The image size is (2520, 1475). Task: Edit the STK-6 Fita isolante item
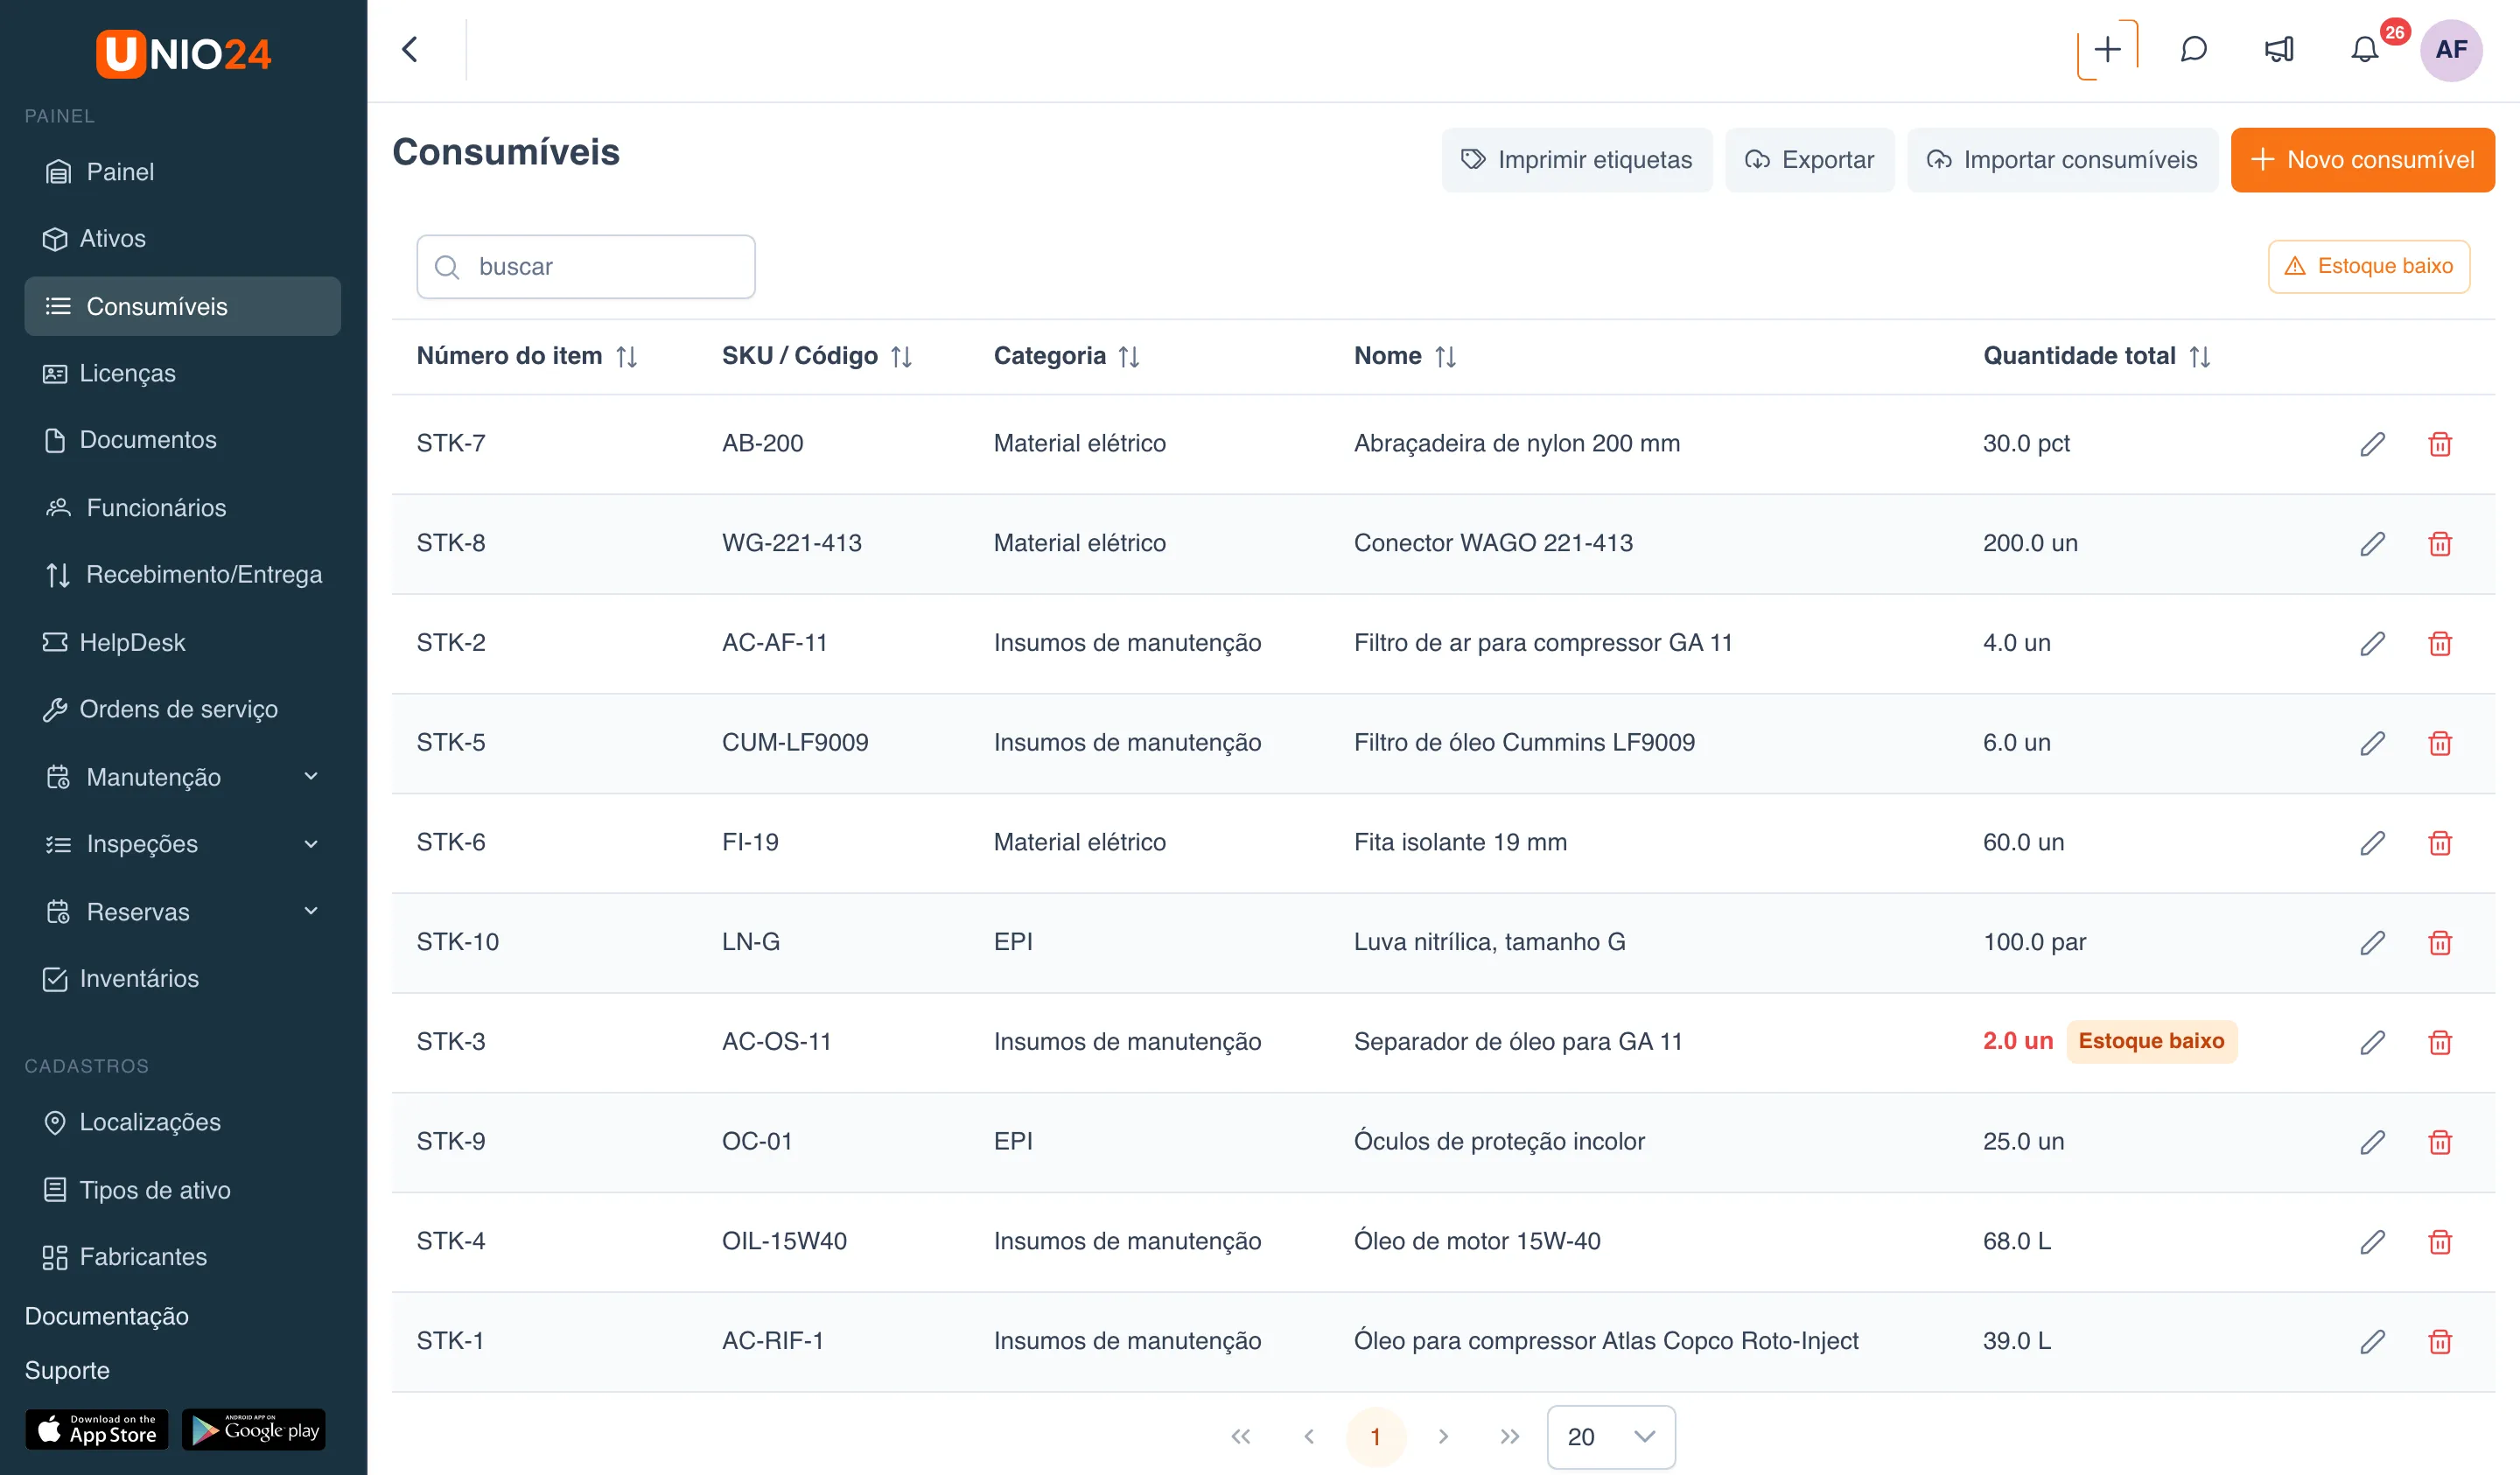(2372, 843)
